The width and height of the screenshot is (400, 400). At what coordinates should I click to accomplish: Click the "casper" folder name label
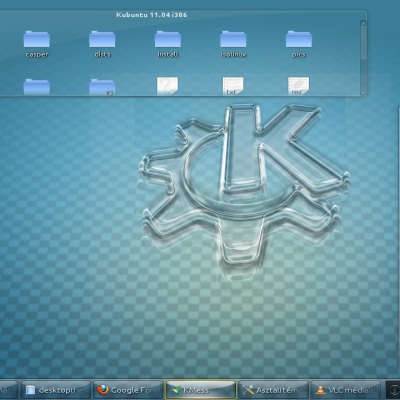point(37,54)
